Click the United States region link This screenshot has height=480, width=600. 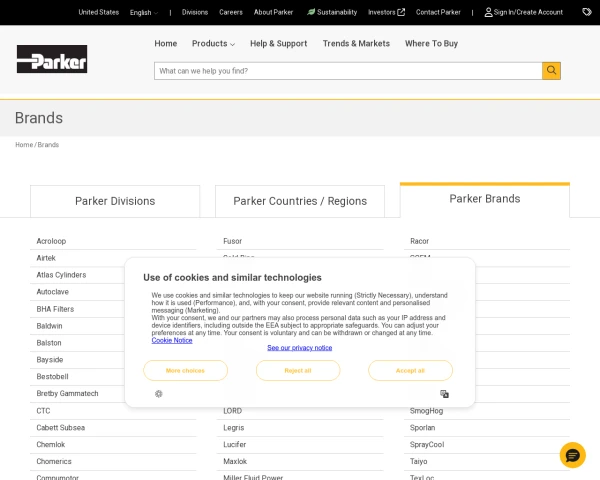point(99,12)
